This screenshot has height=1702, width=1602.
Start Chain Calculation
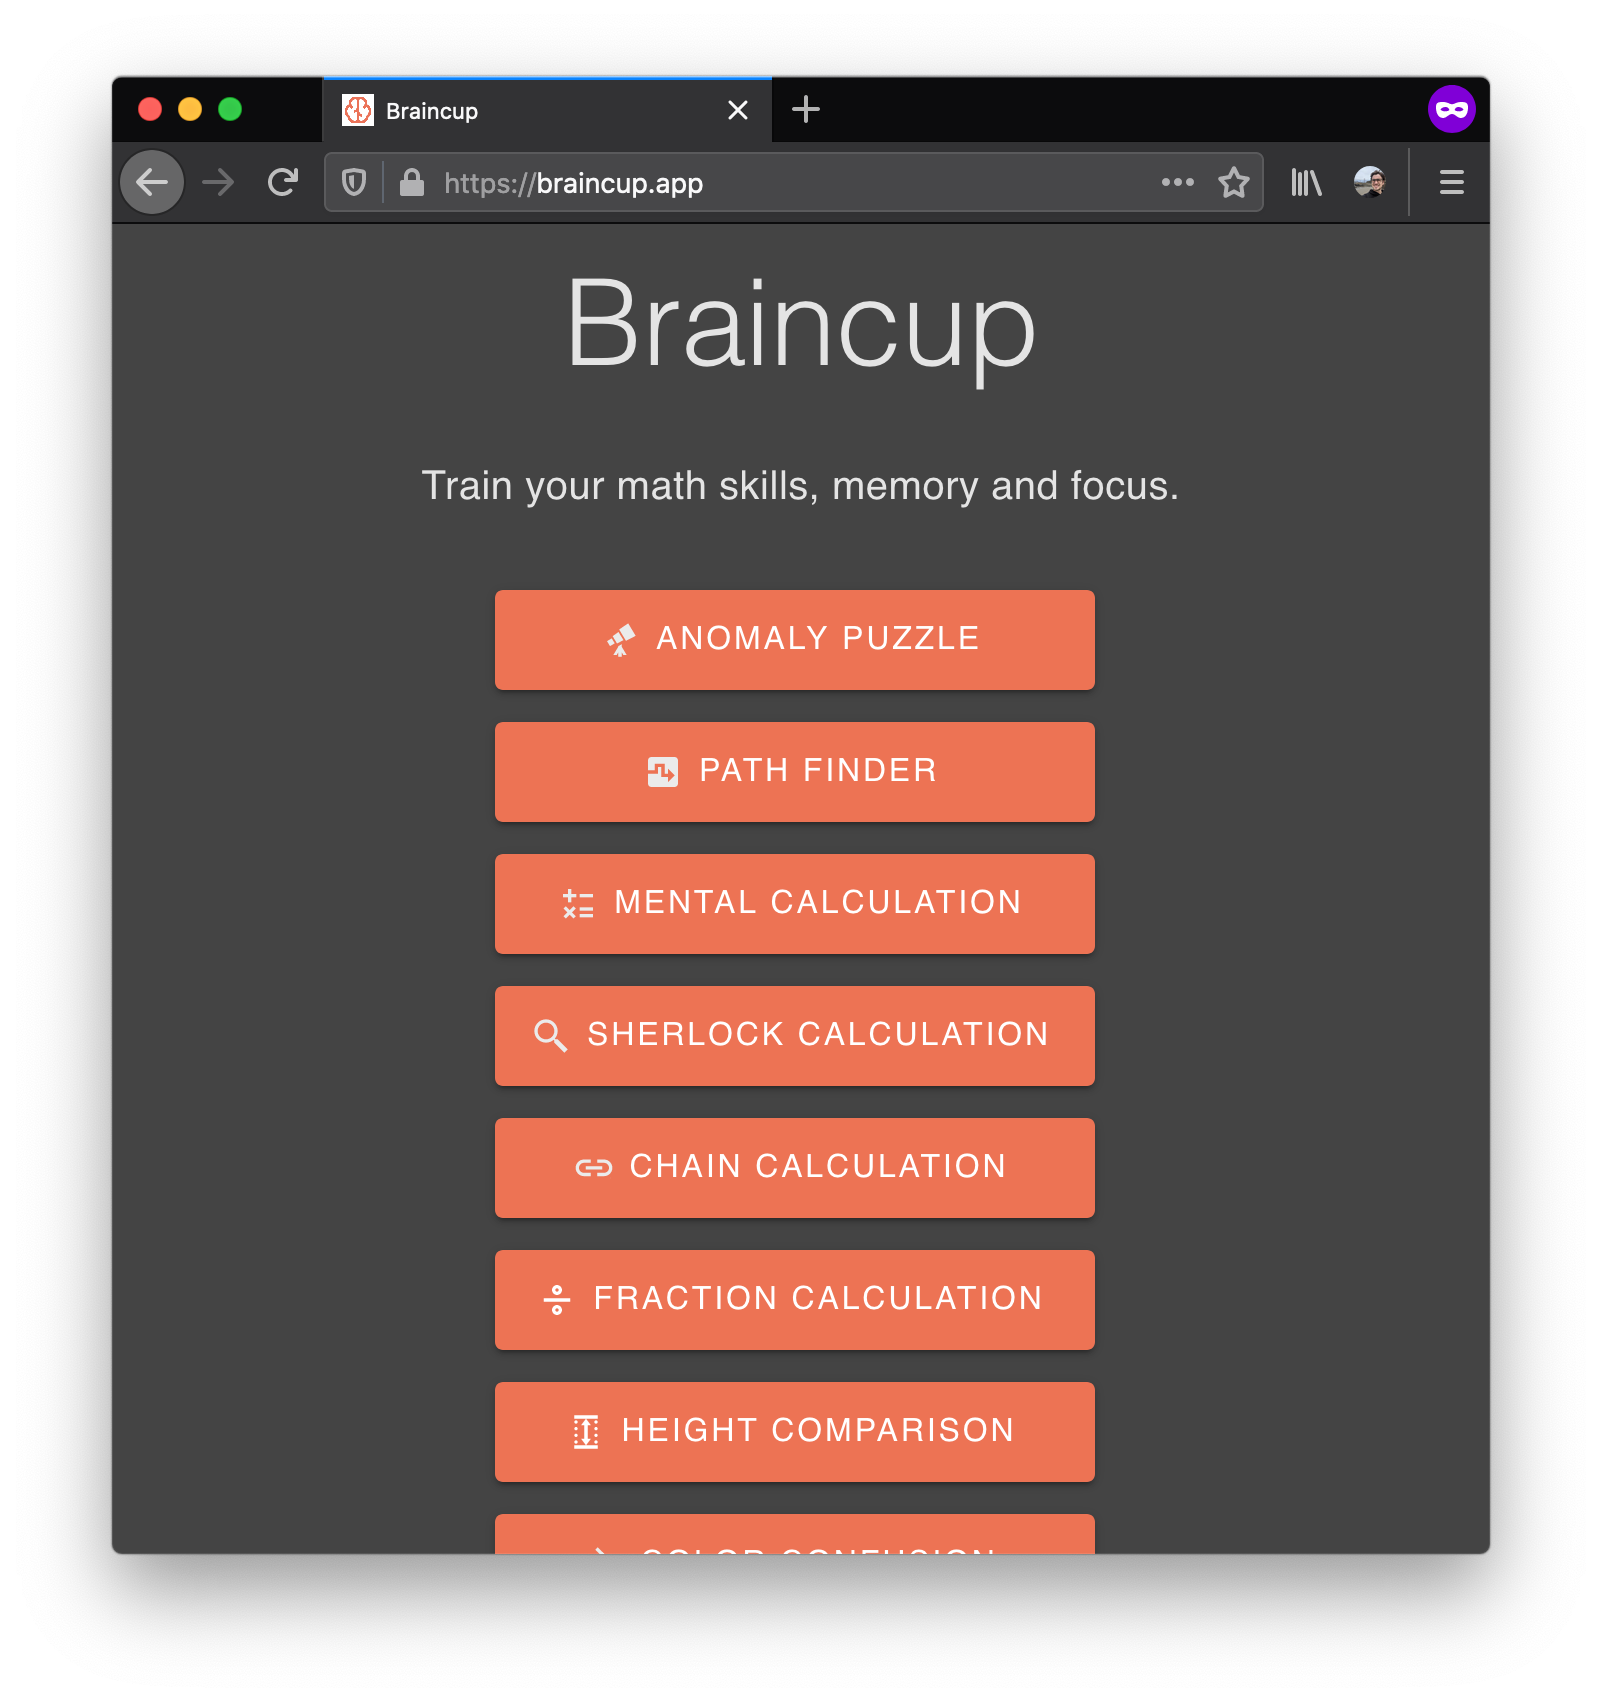click(795, 1168)
